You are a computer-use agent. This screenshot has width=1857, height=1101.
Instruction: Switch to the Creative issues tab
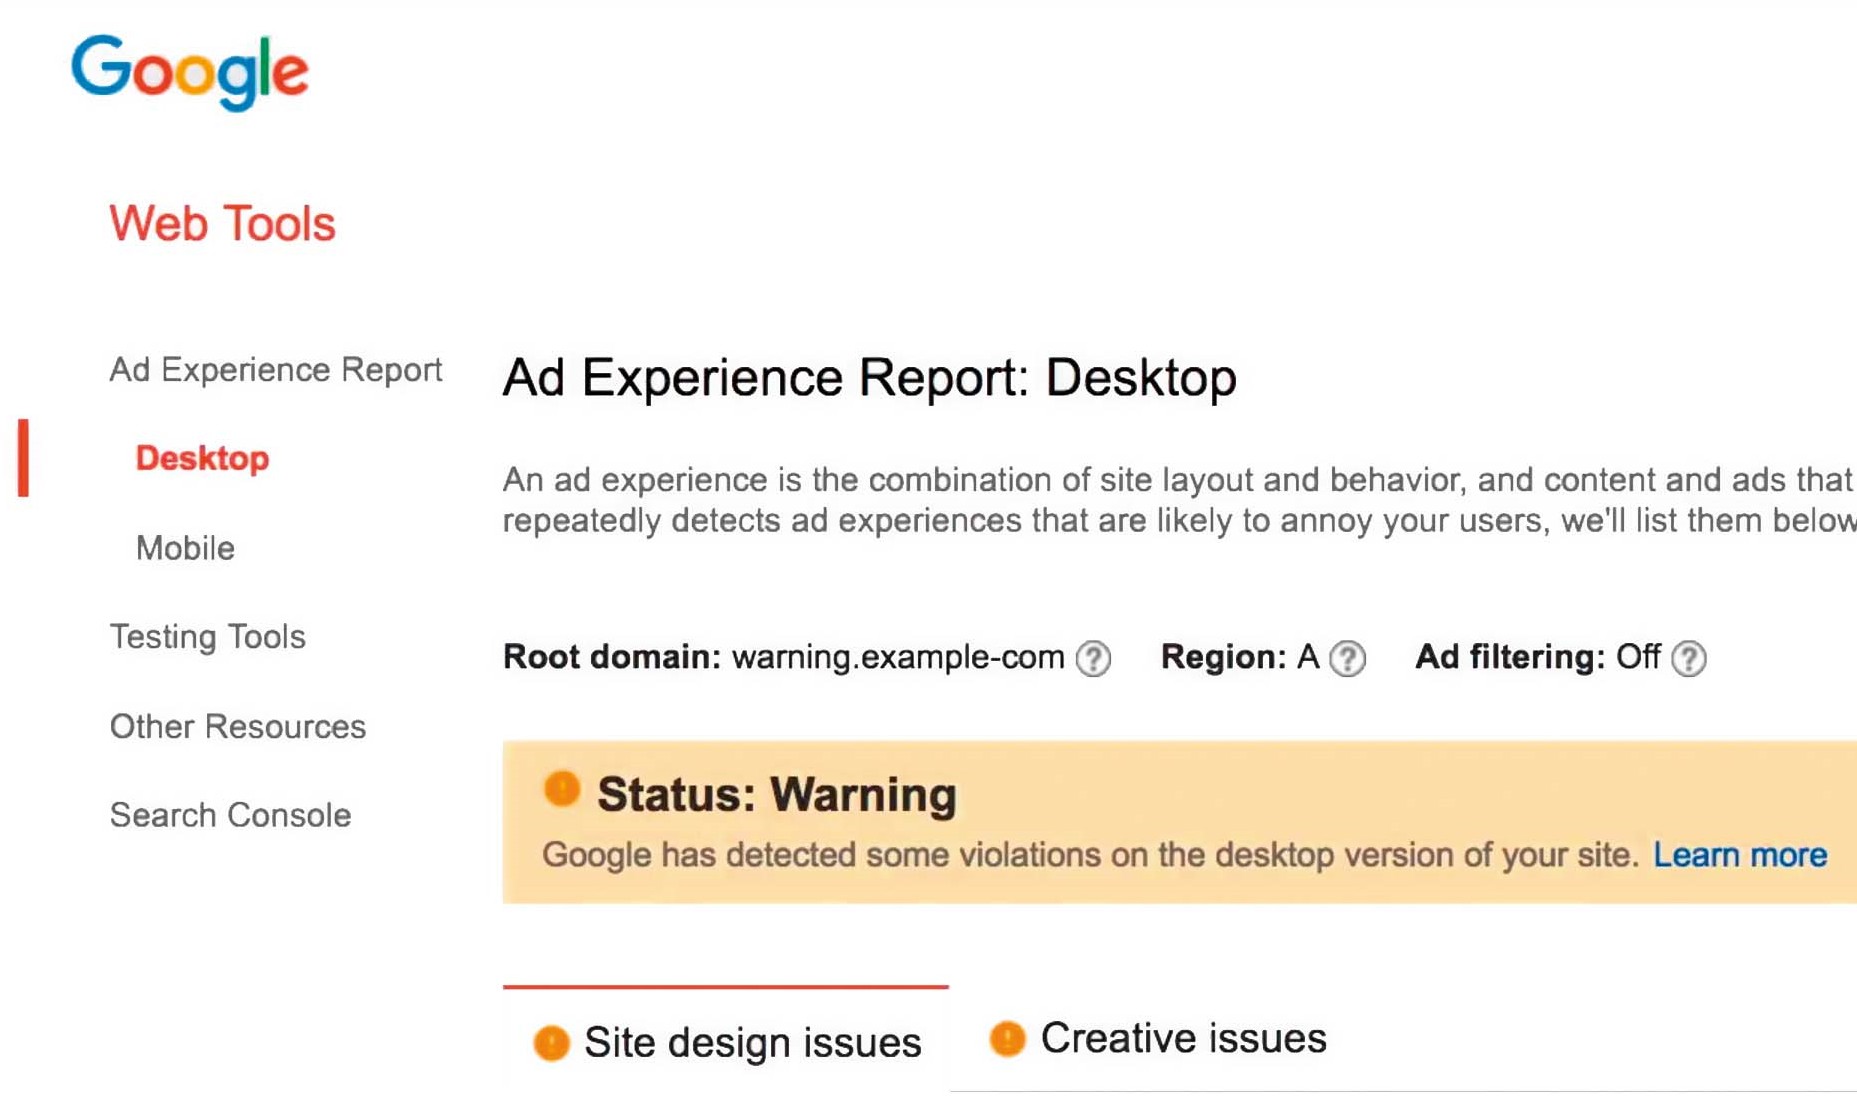coord(1183,1039)
